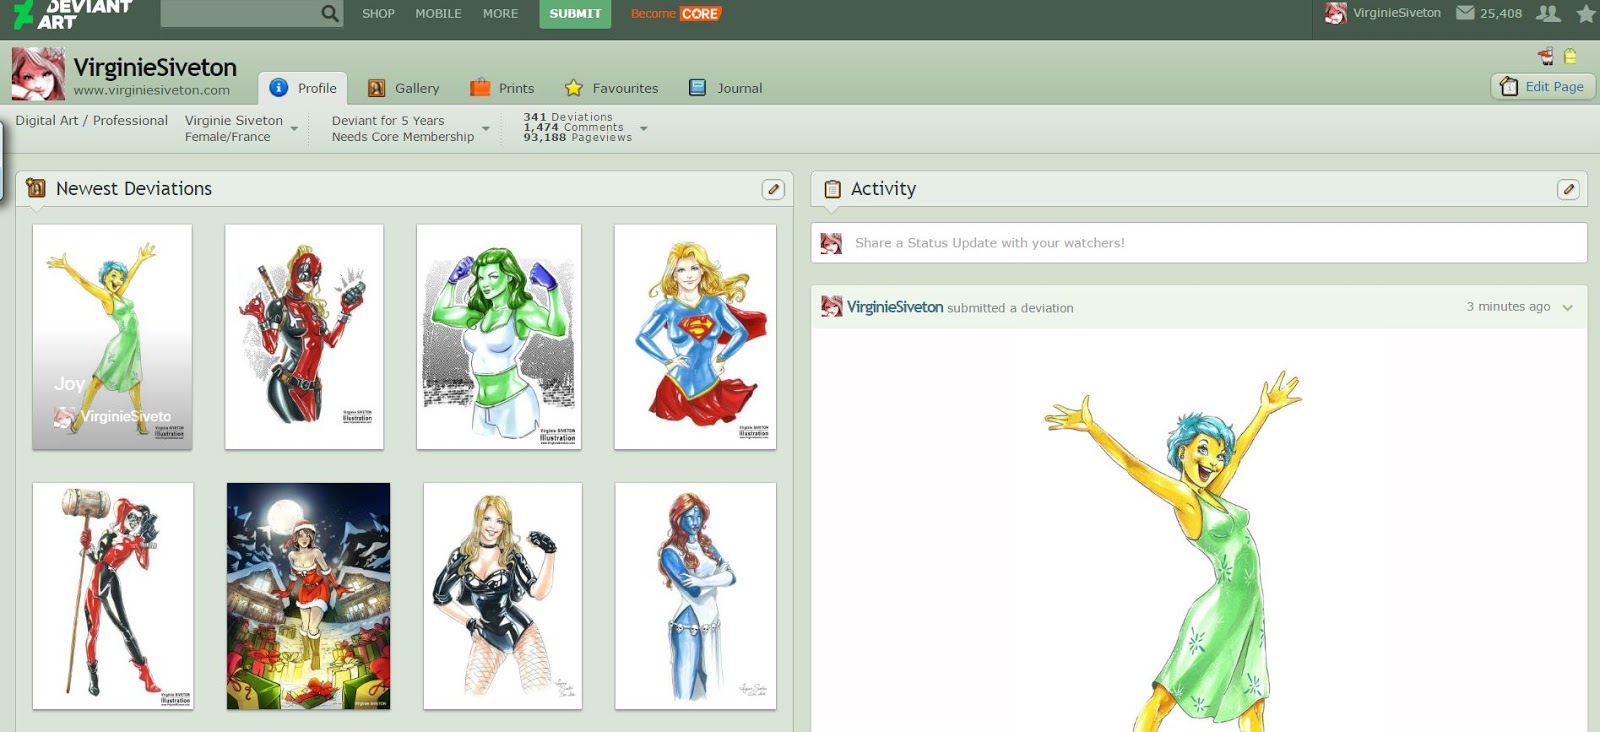This screenshot has width=1600, height=732.
Task: Click the yellow note icon above Edit Page
Action: 1570,56
